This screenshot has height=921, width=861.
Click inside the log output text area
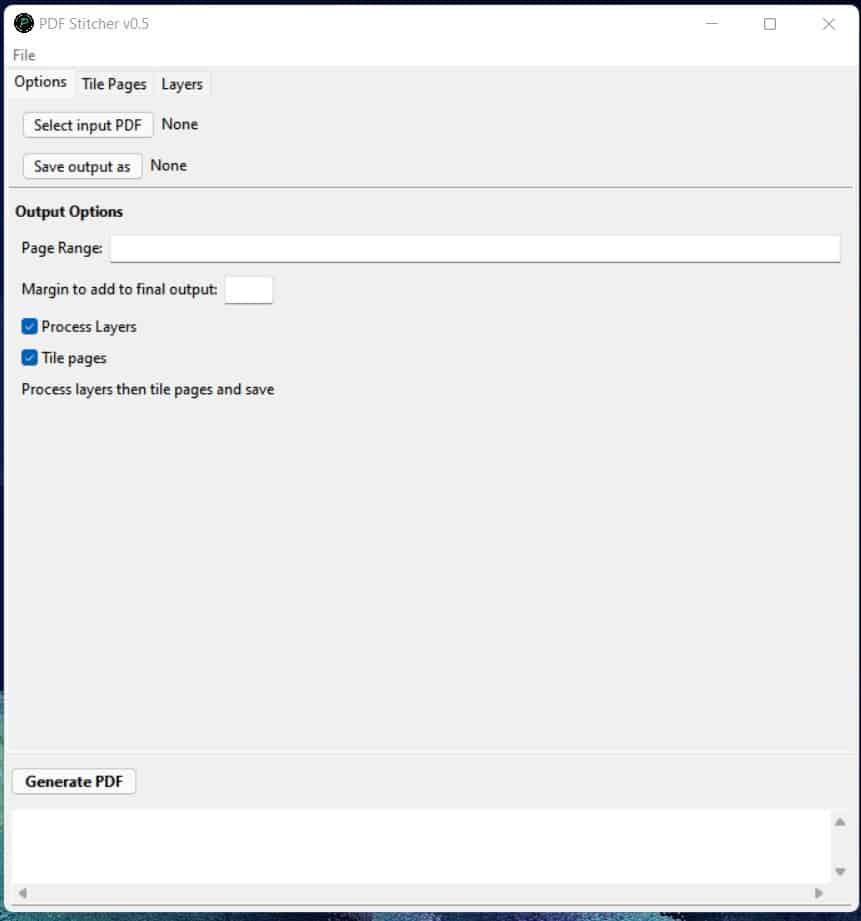(420, 845)
